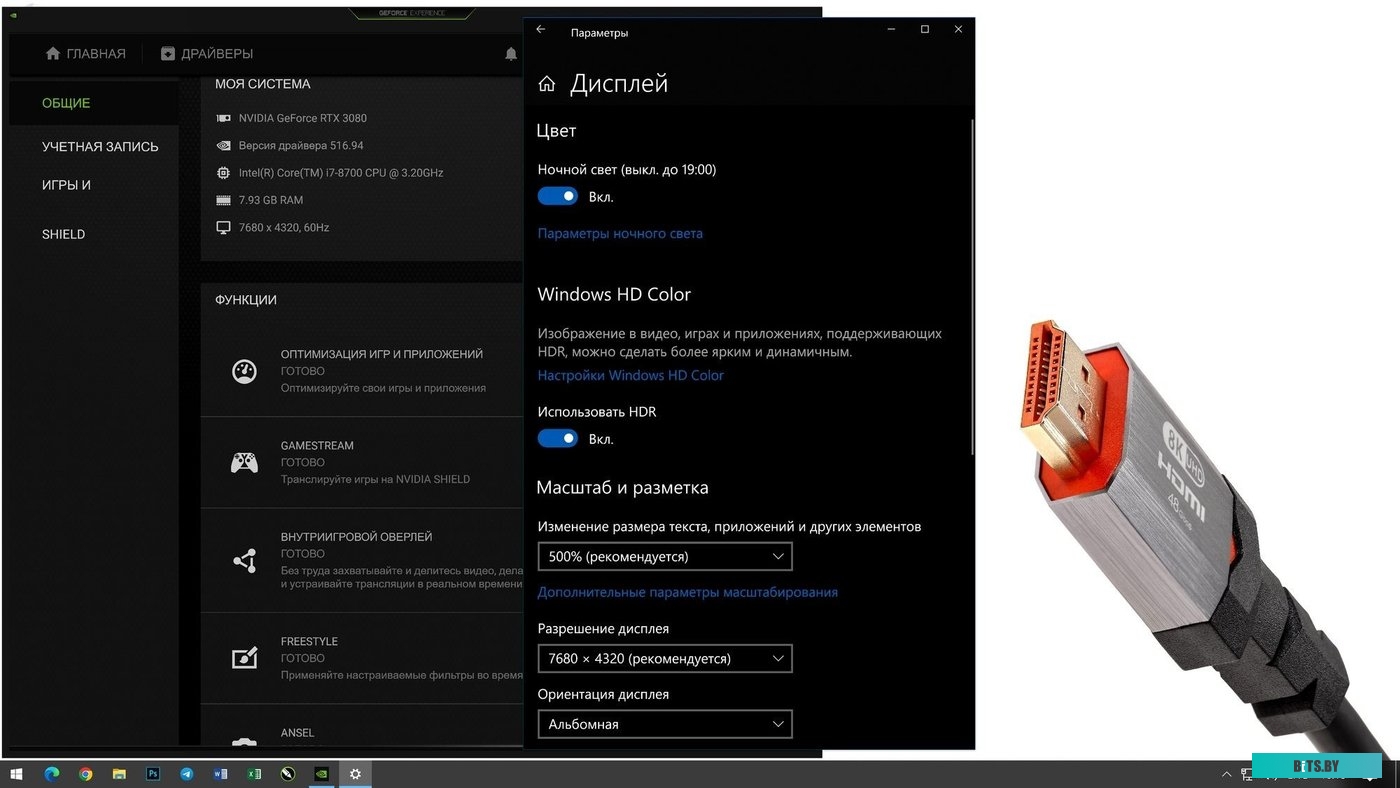Launch Photoshop from the taskbar
The width and height of the screenshot is (1400, 788).
[153, 774]
